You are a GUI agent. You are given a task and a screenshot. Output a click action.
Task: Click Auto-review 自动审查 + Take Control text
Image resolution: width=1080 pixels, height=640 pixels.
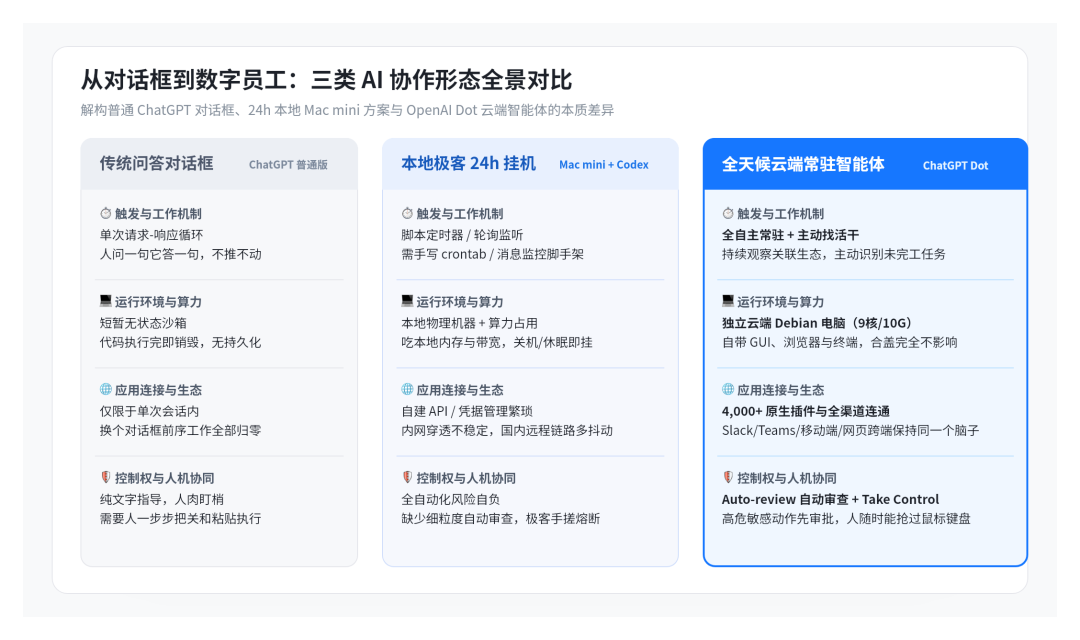pos(830,499)
